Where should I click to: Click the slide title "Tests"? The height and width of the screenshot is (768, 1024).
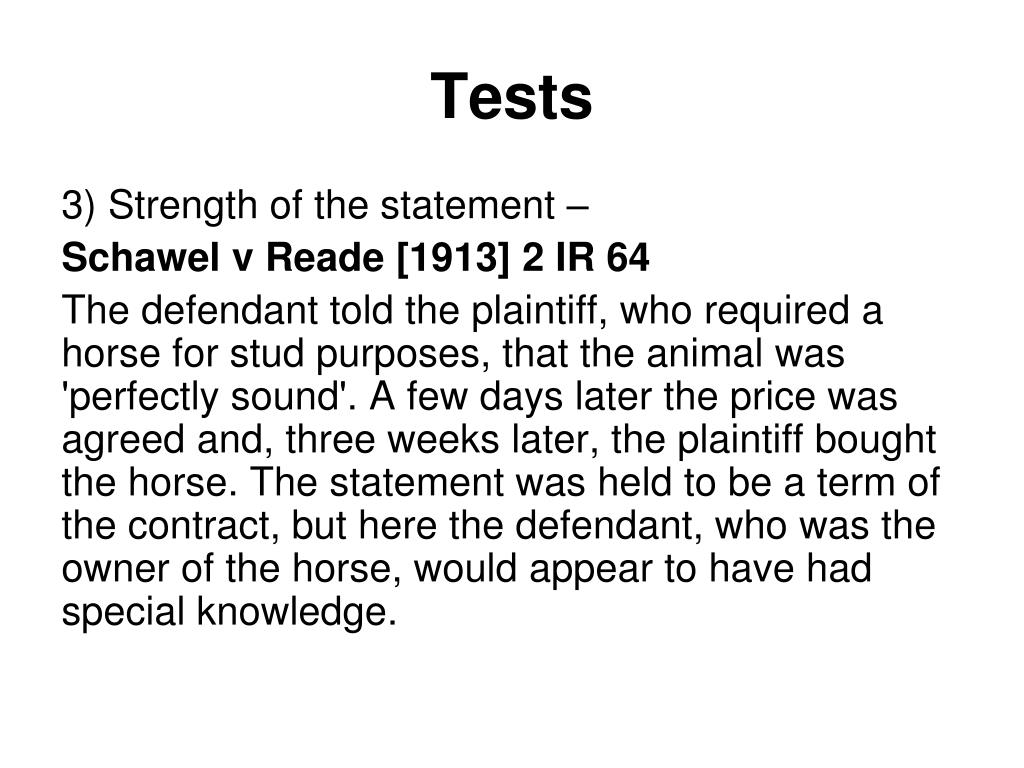click(x=511, y=97)
